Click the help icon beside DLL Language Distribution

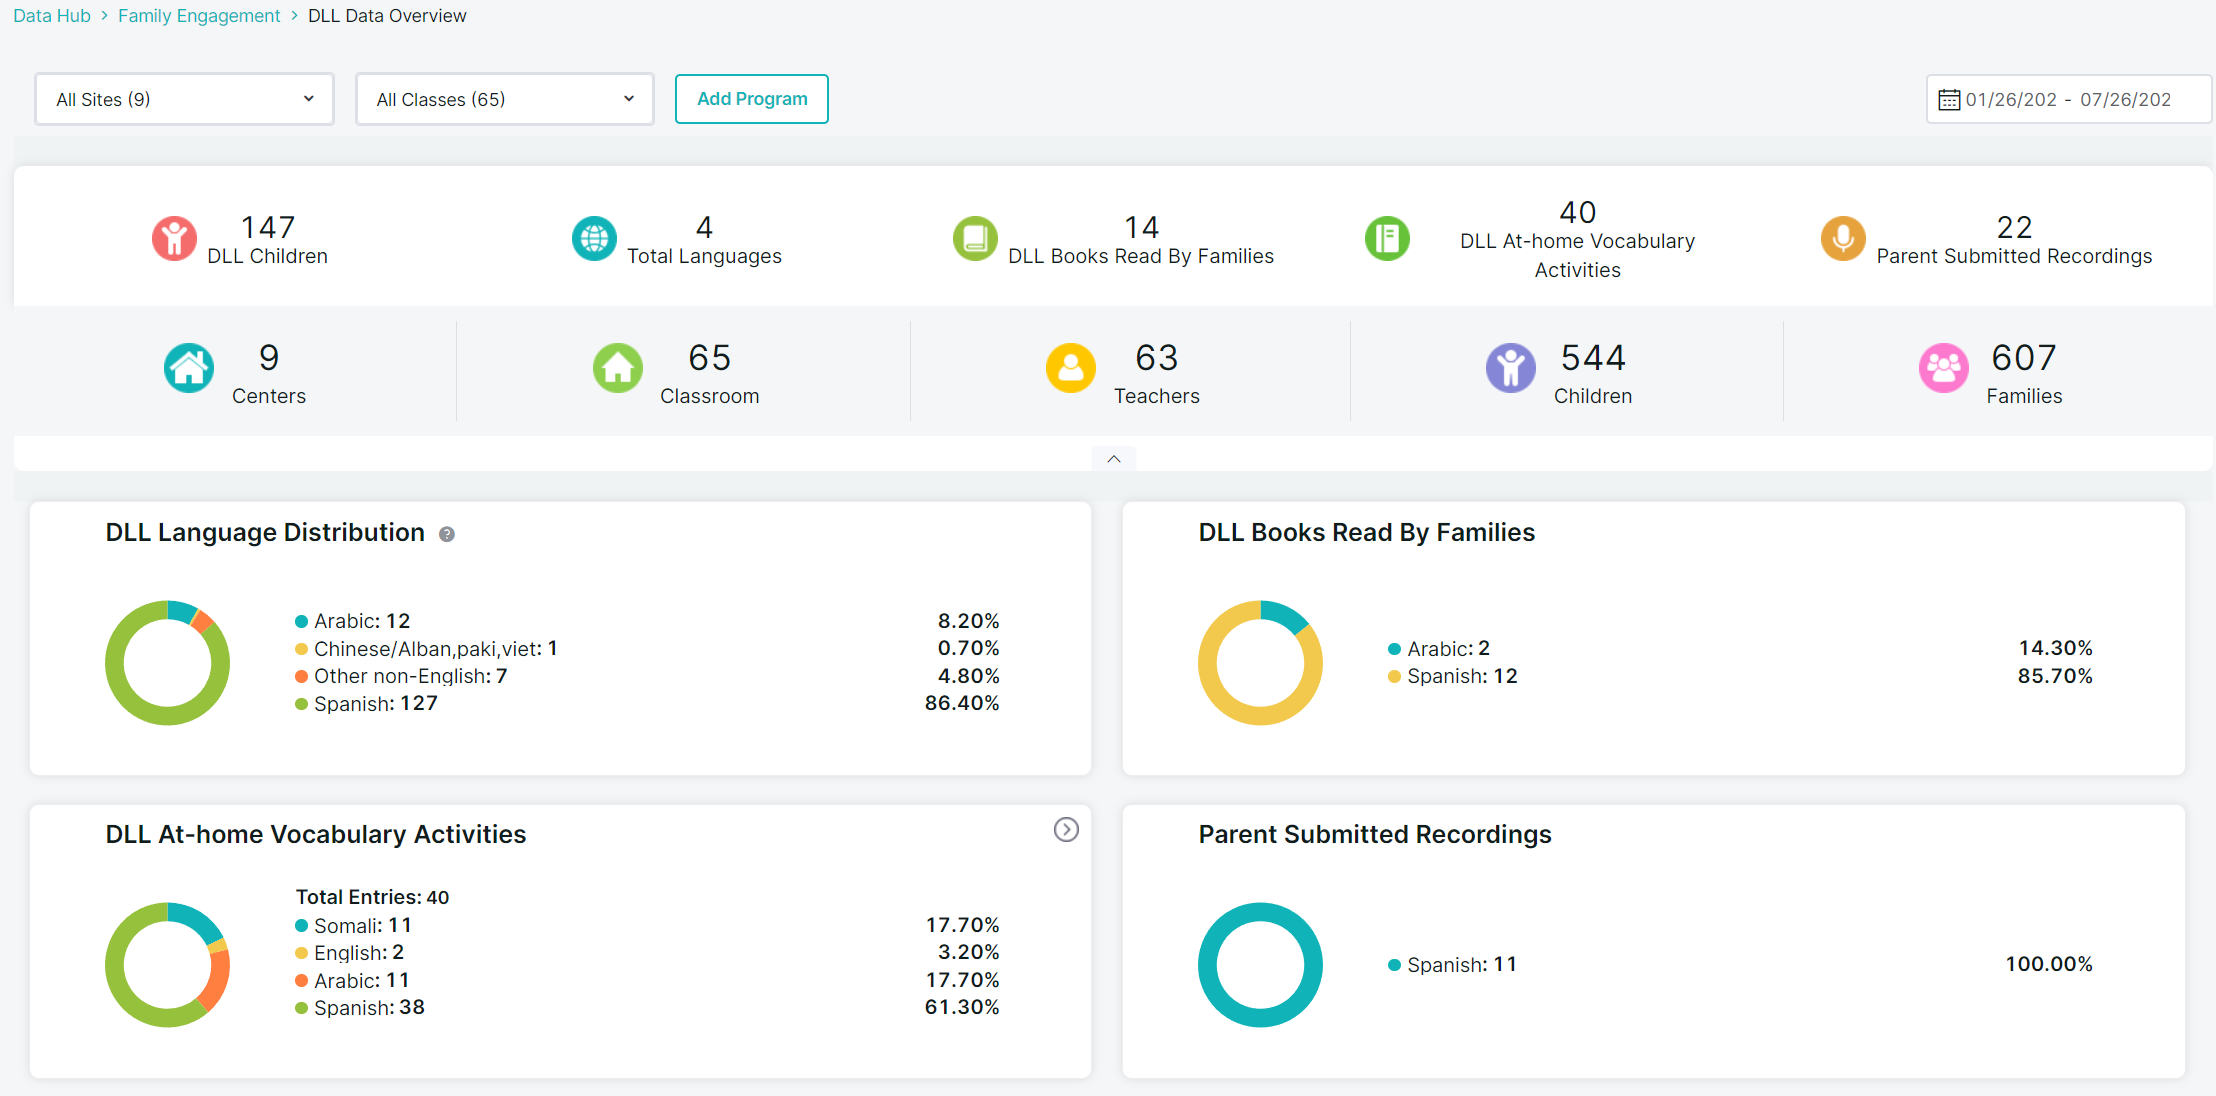(447, 534)
